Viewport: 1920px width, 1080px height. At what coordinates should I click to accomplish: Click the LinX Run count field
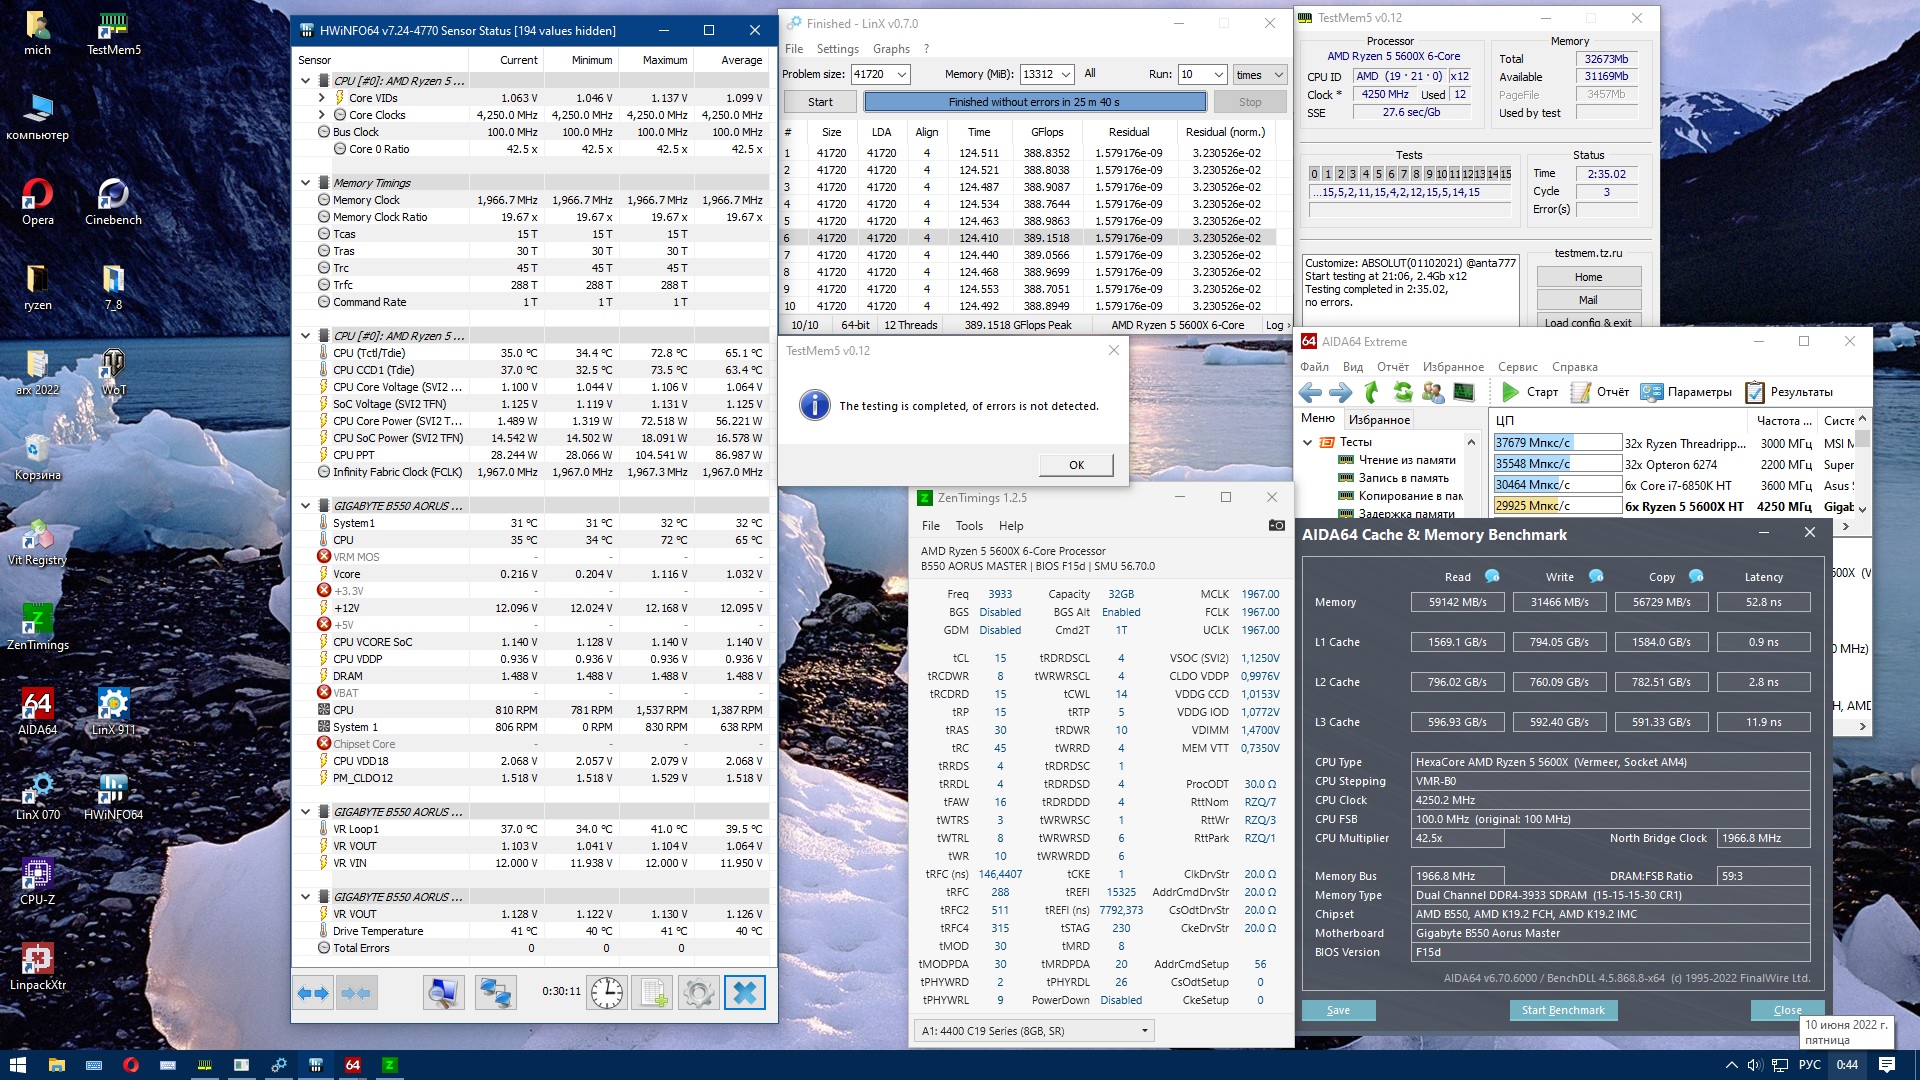1194,74
